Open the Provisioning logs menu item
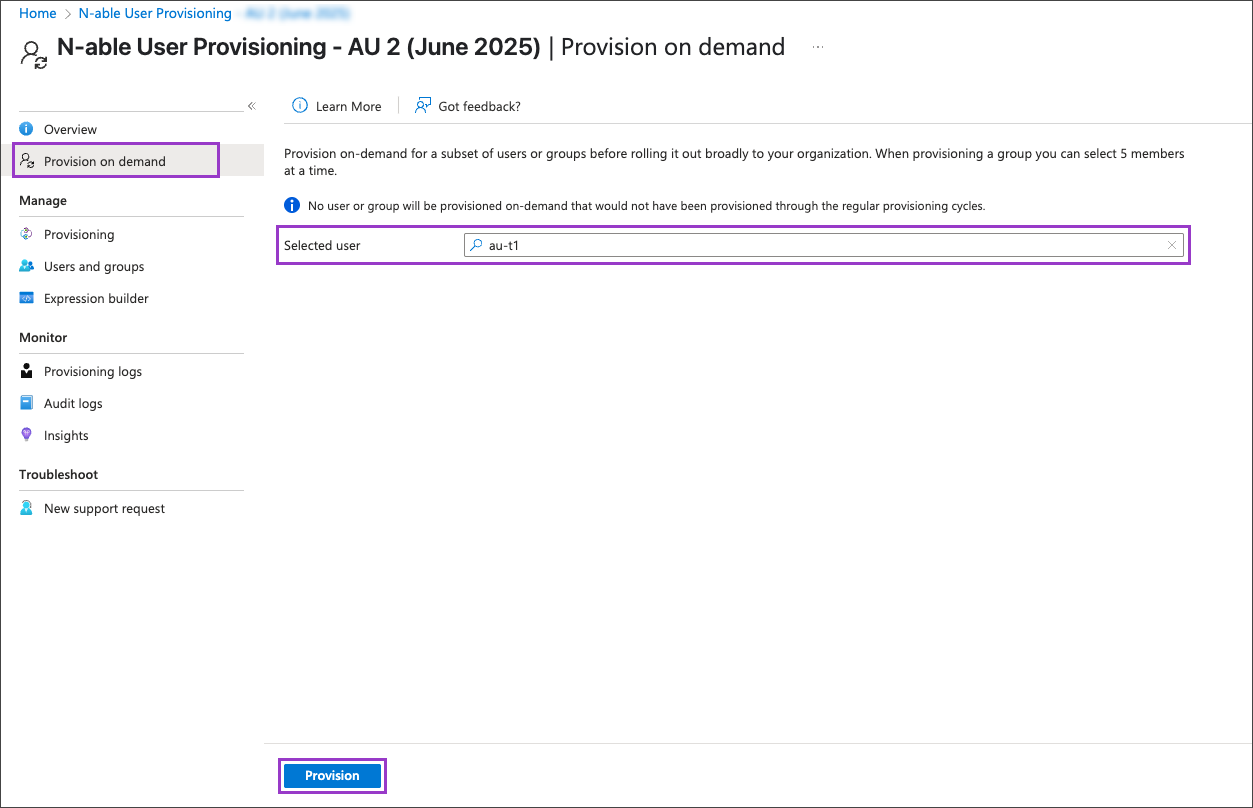This screenshot has width=1253, height=808. pyautogui.click(x=93, y=371)
